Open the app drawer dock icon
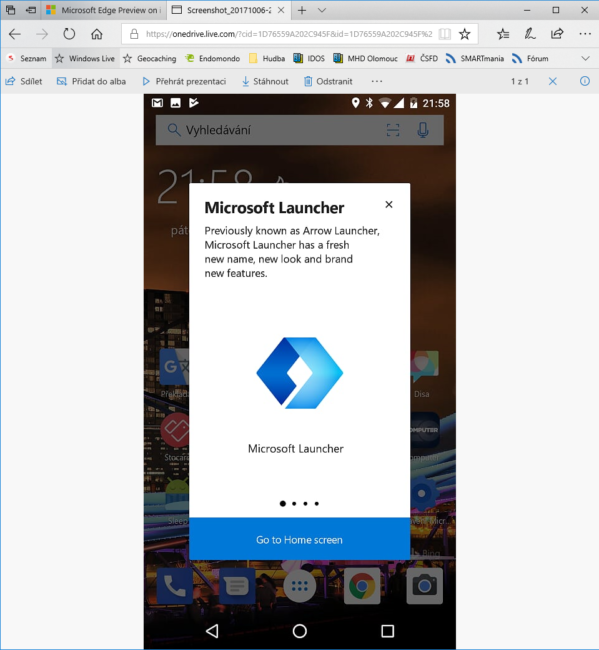Screen dimensions: 599x650 pyautogui.click(x=300, y=586)
